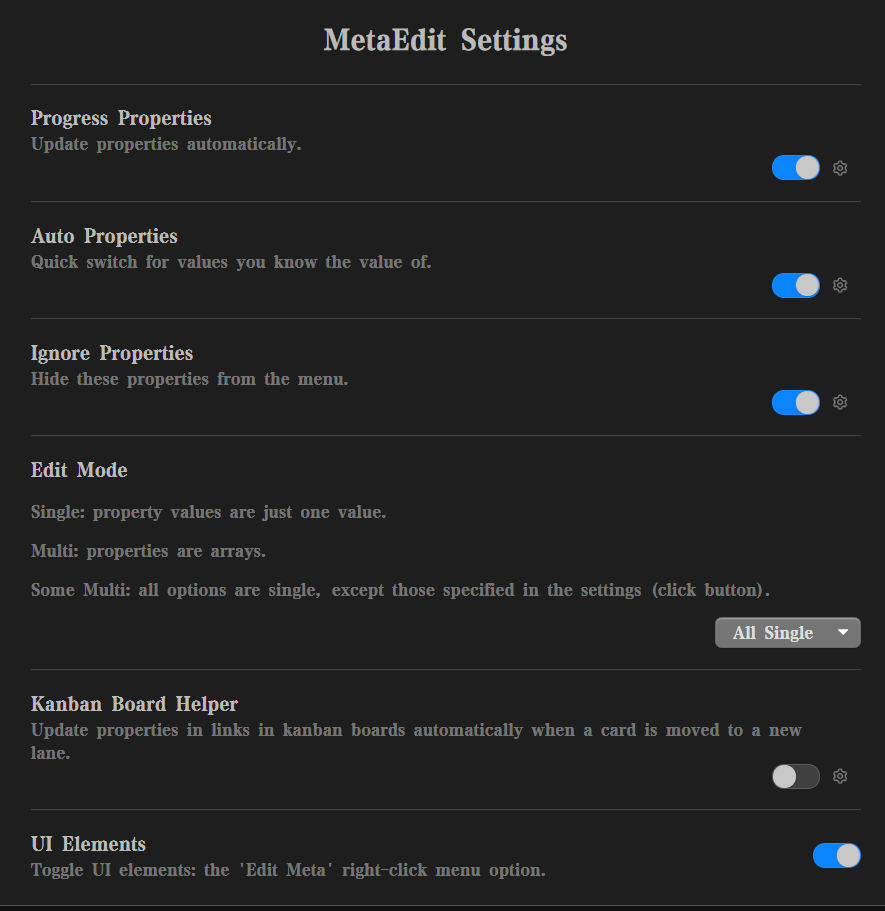Click the Auto Properties section title
Screen dimensions: 885x911
pyautogui.click(x=104, y=236)
